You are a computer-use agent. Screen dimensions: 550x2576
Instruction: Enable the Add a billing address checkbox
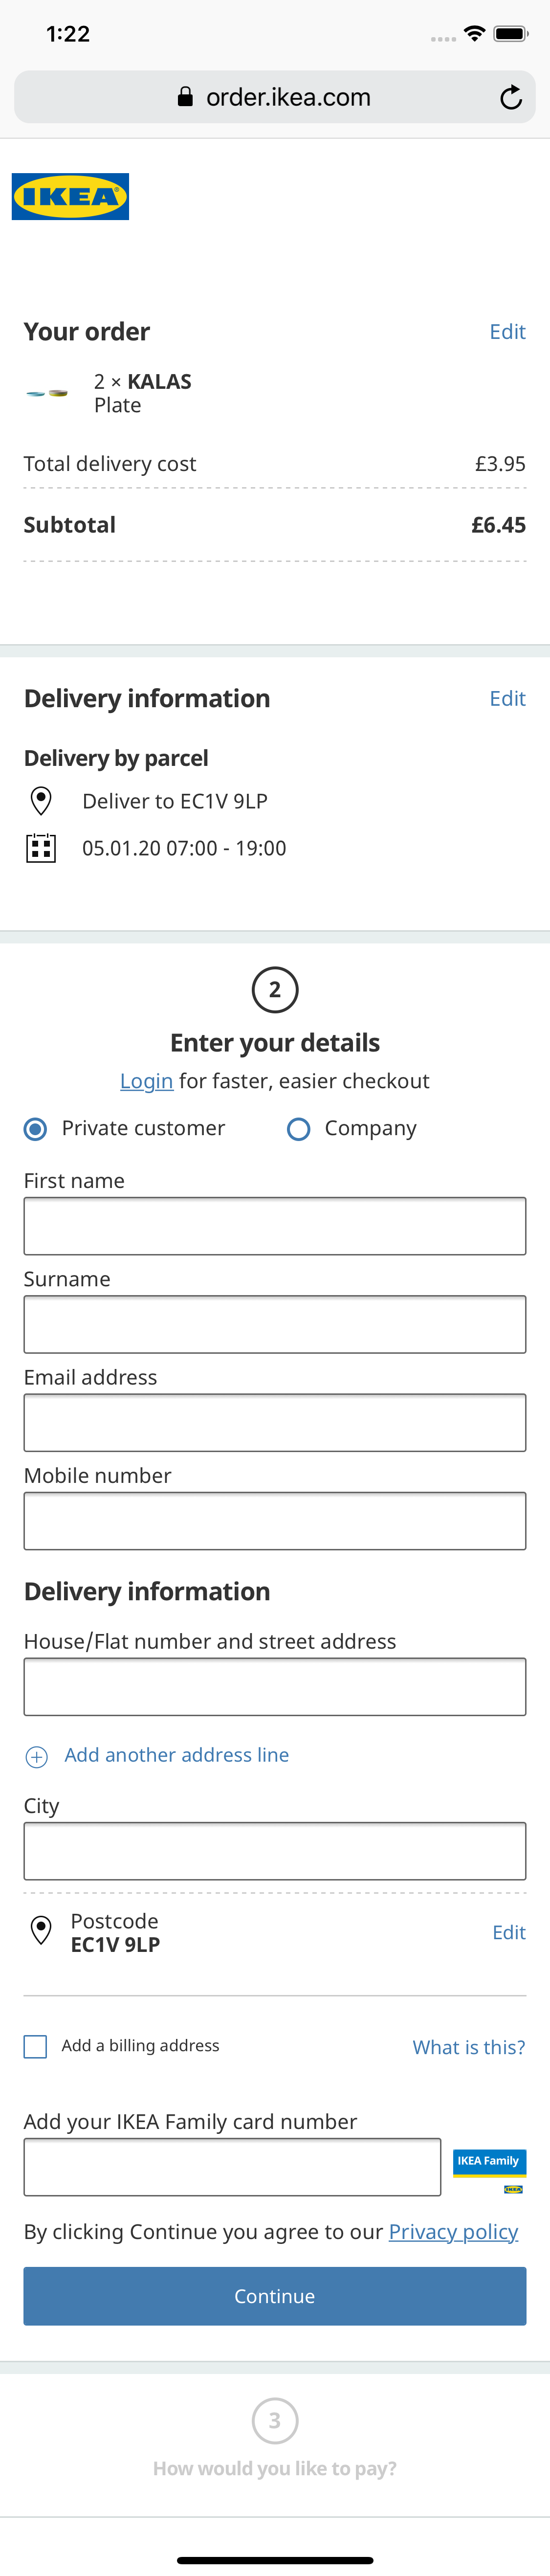[x=34, y=2045]
